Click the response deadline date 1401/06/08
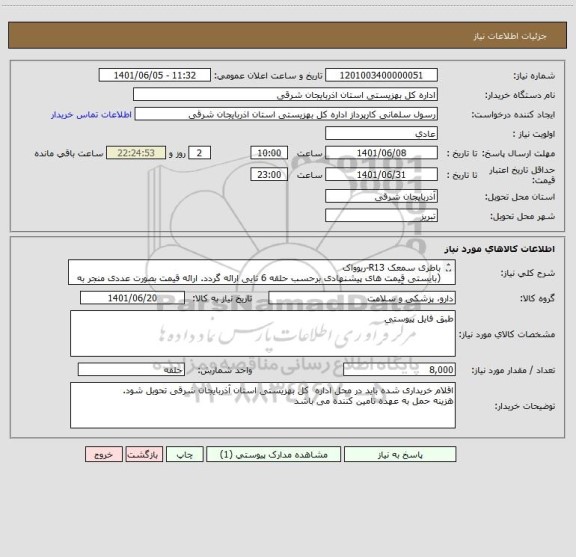 [381, 153]
